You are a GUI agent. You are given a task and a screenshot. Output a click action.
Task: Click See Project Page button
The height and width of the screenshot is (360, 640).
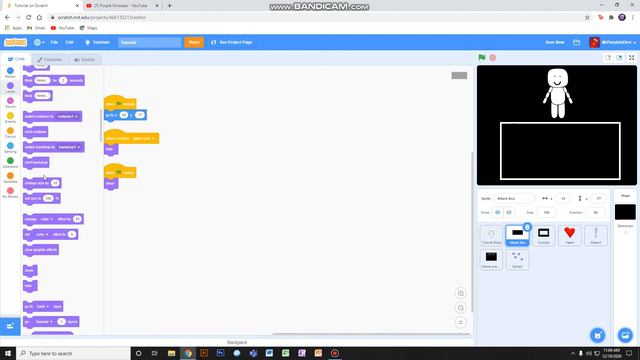coord(232,42)
